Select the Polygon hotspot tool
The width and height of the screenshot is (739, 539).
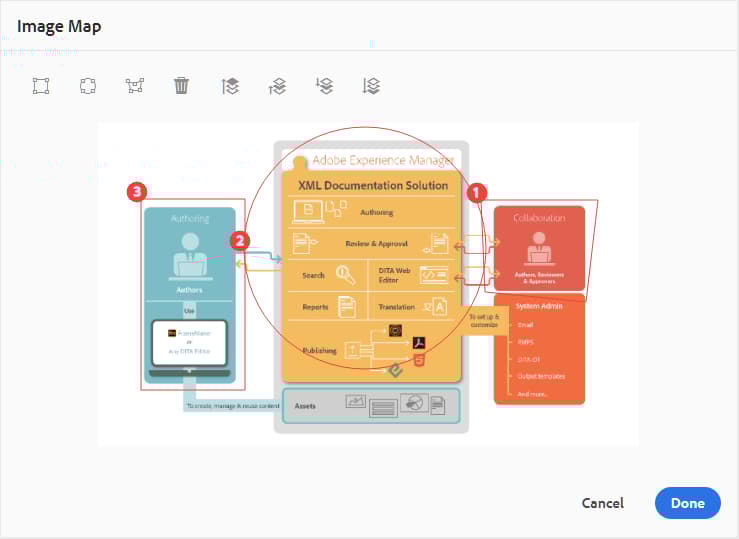tap(135, 86)
